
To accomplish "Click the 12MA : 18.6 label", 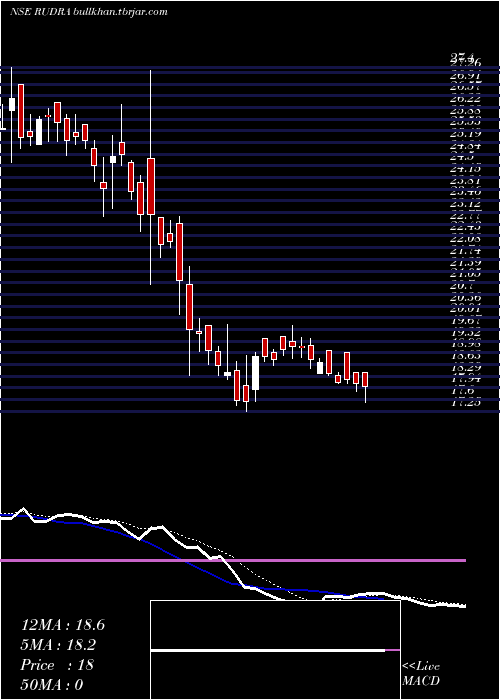I will coord(63,625).
